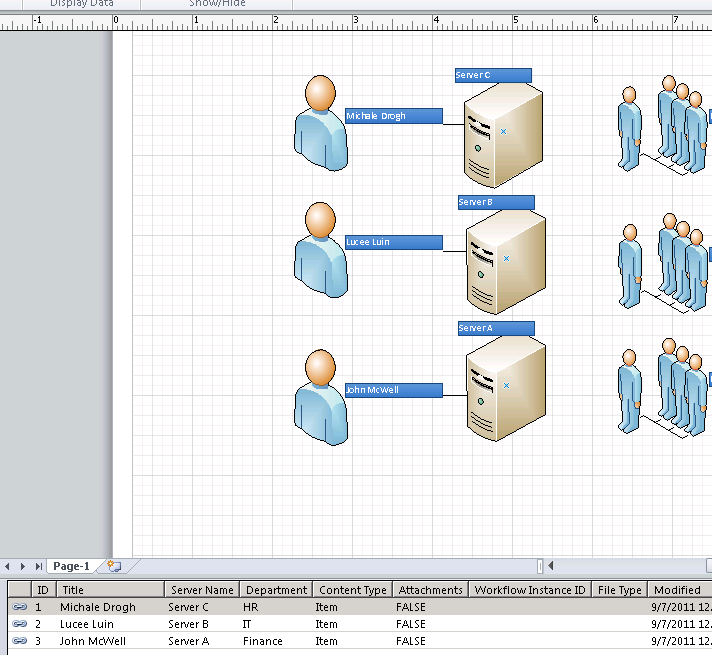712x655 pixels.
Task: Sort by Attachments column header
Action: click(430, 590)
